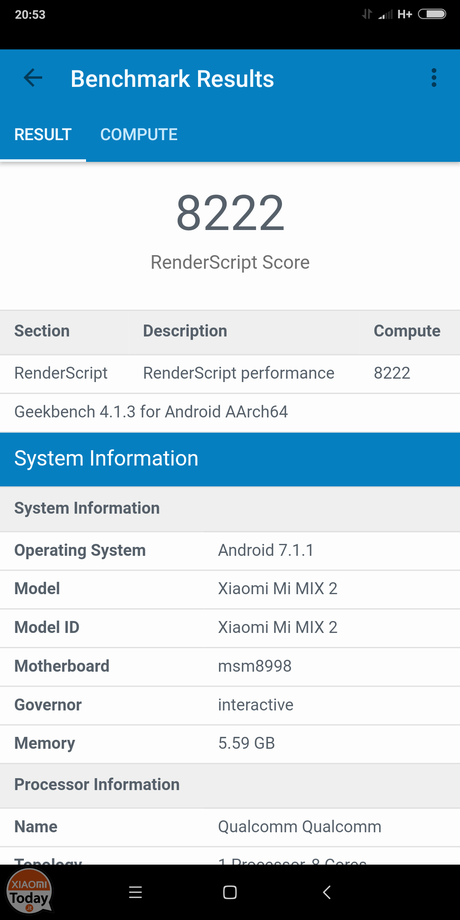Tap the RenderScript Score label
The image size is (460, 920).
coord(230,262)
